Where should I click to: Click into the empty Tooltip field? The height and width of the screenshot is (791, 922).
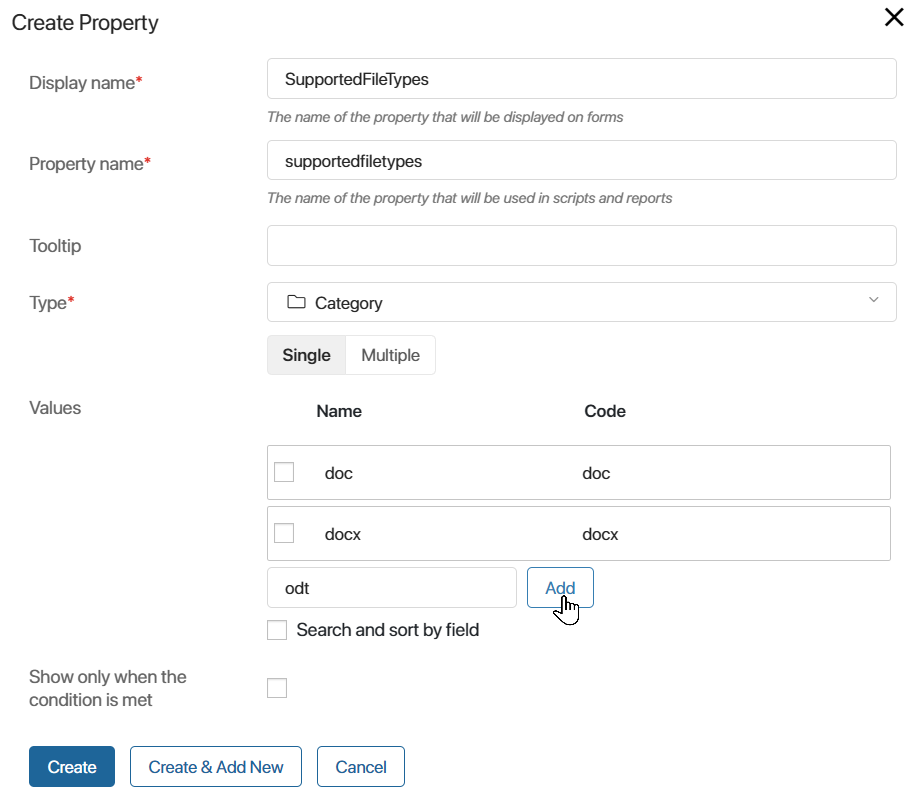(x=582, y=246)
